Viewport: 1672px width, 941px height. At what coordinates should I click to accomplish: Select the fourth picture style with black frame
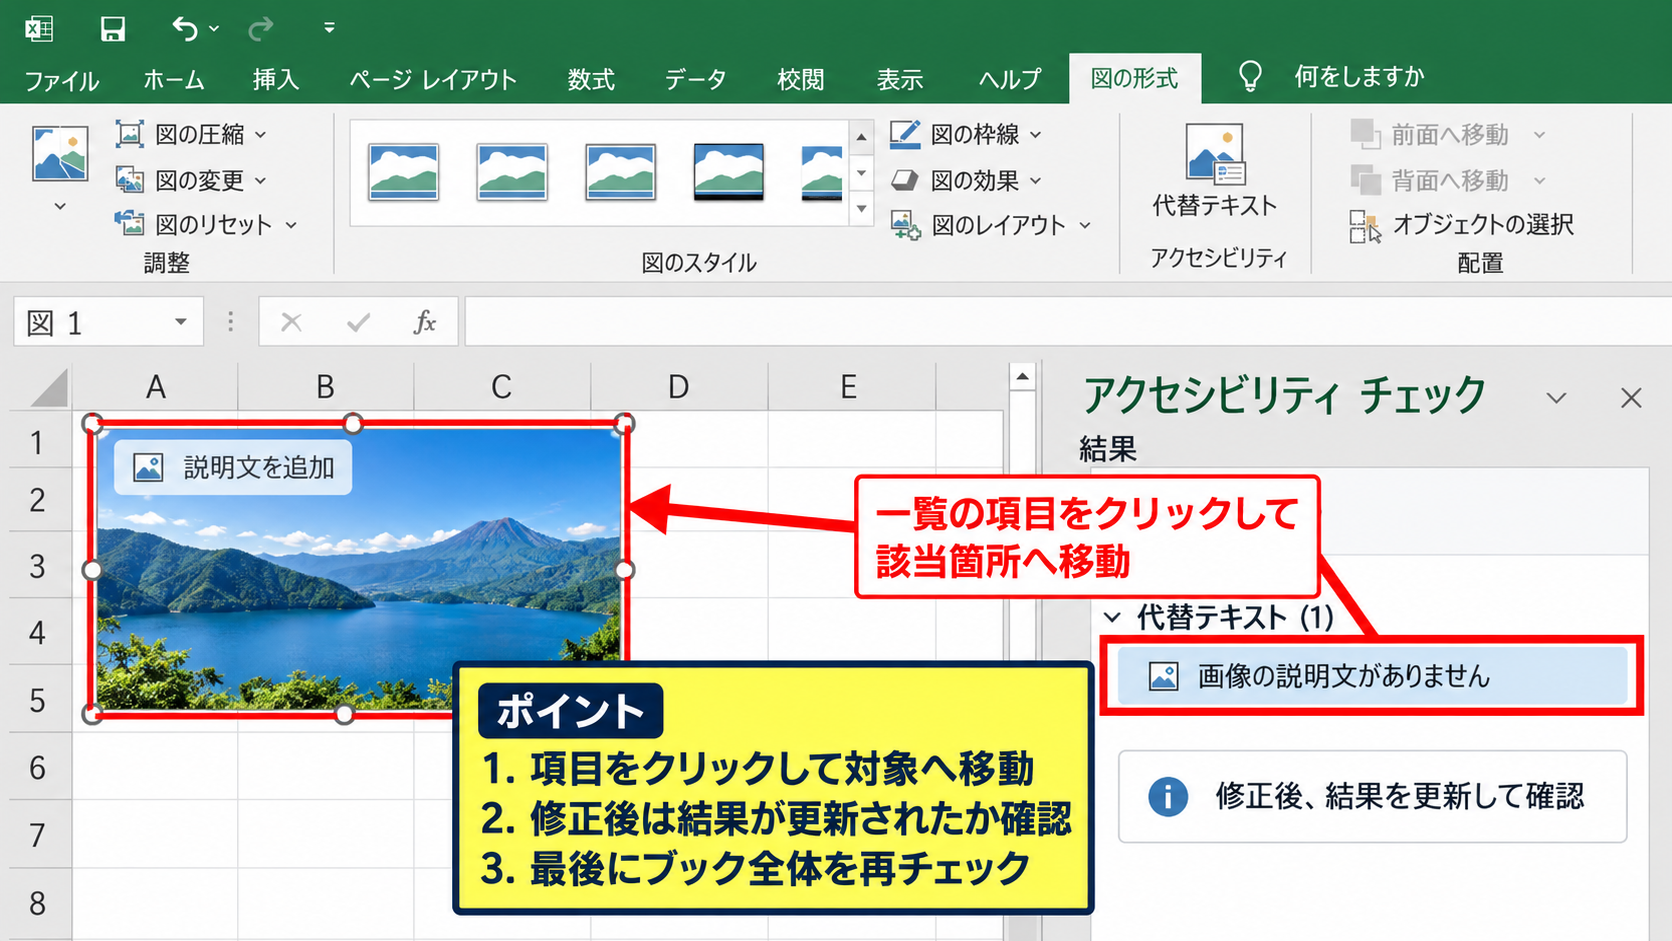click(x=728, y=172)
